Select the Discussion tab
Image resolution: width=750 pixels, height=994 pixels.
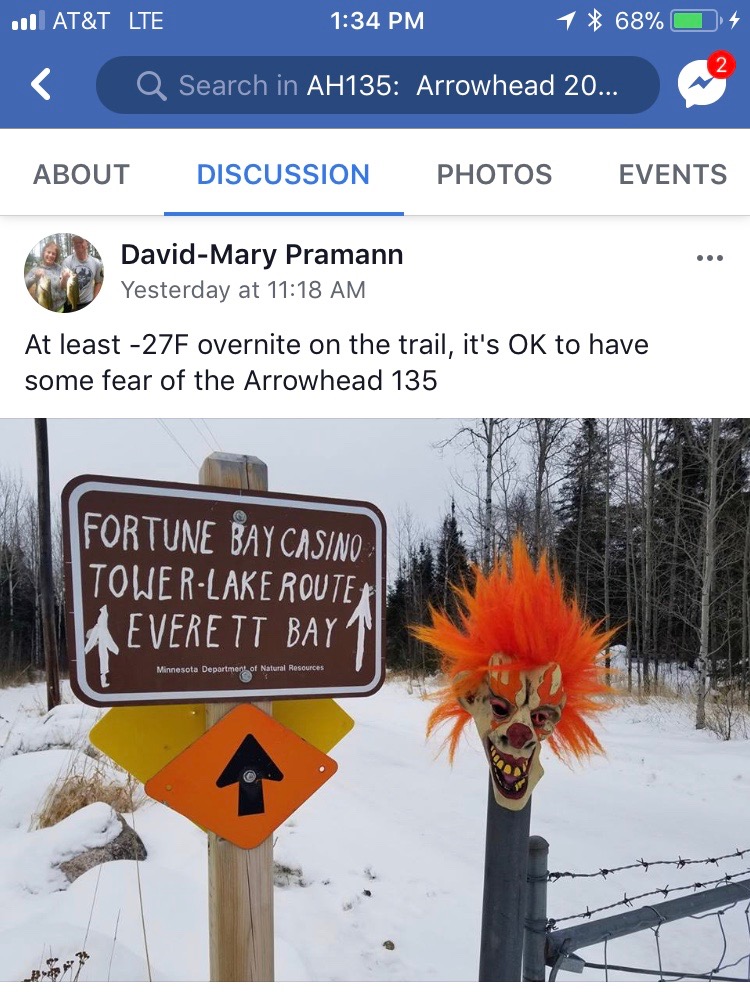[283, 174]
